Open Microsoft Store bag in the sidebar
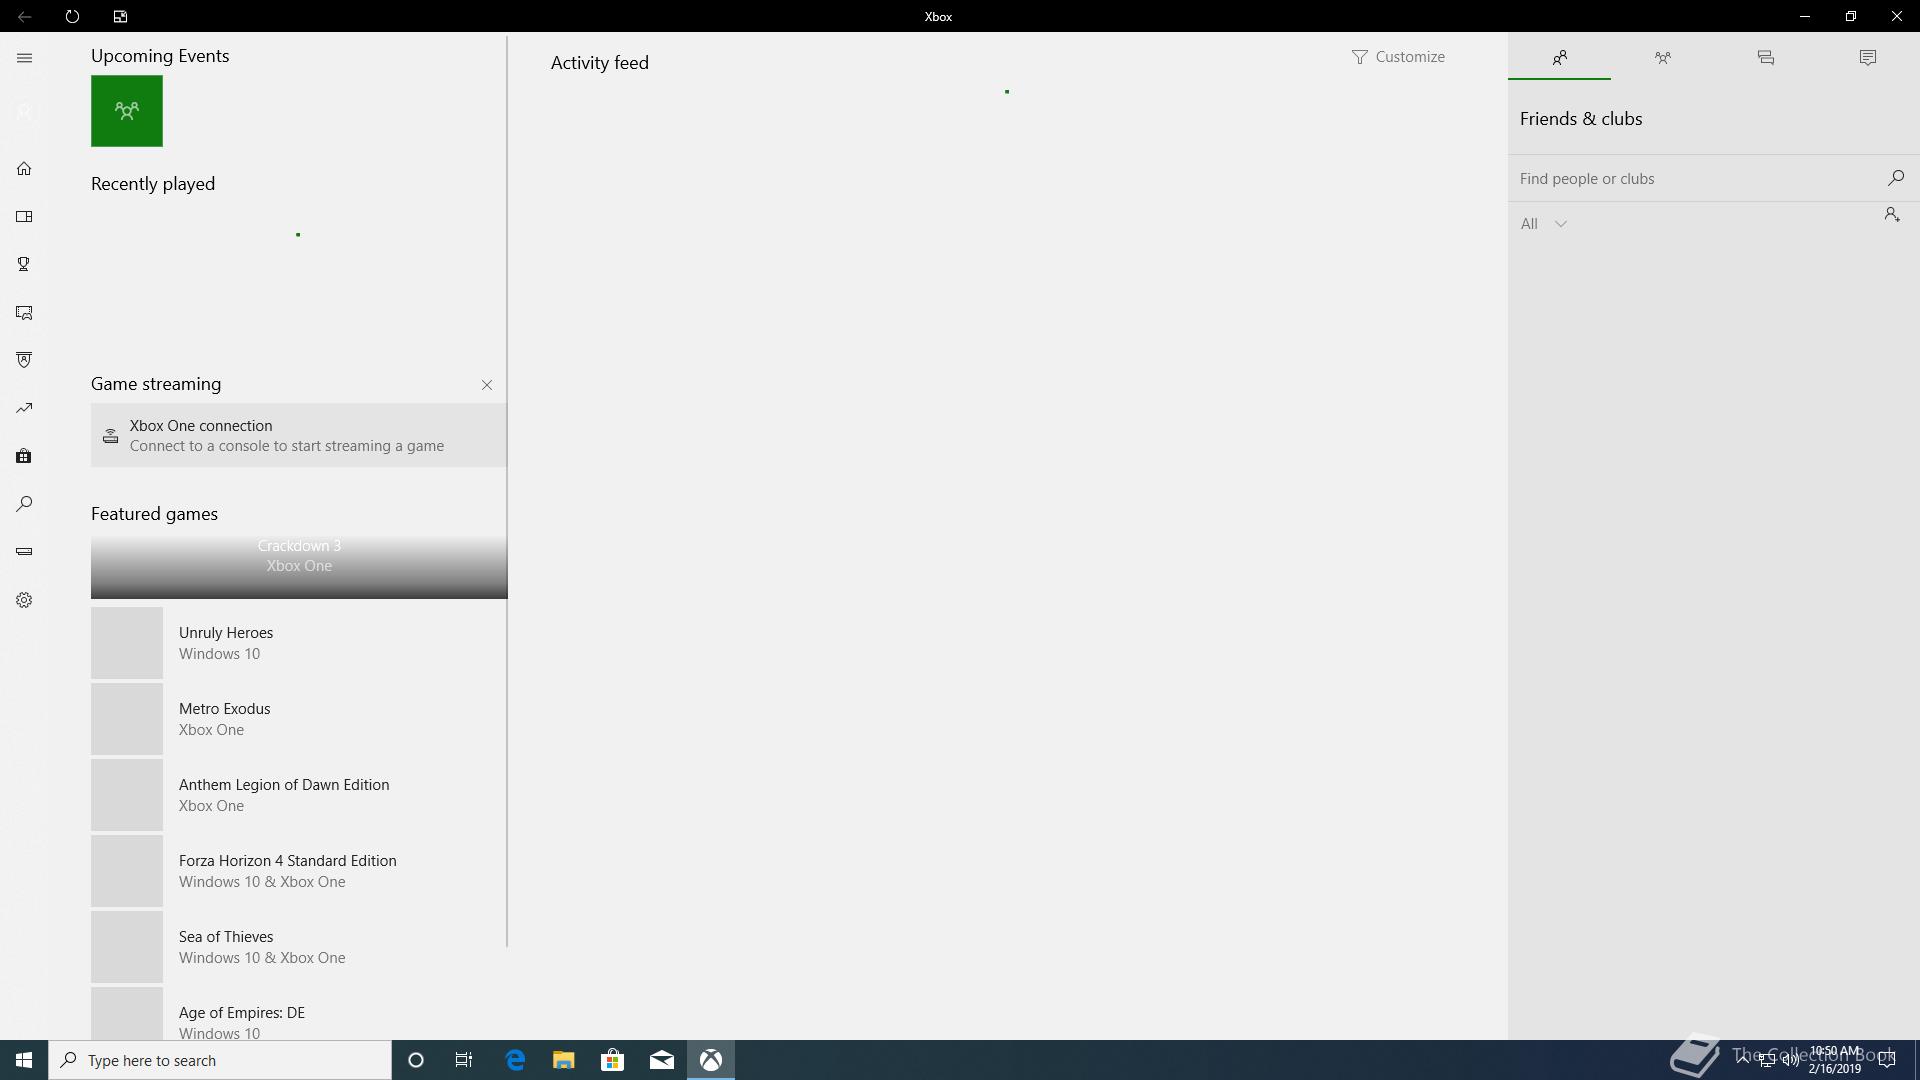This screenshot has width=1920, height=1080. point(24,456)
